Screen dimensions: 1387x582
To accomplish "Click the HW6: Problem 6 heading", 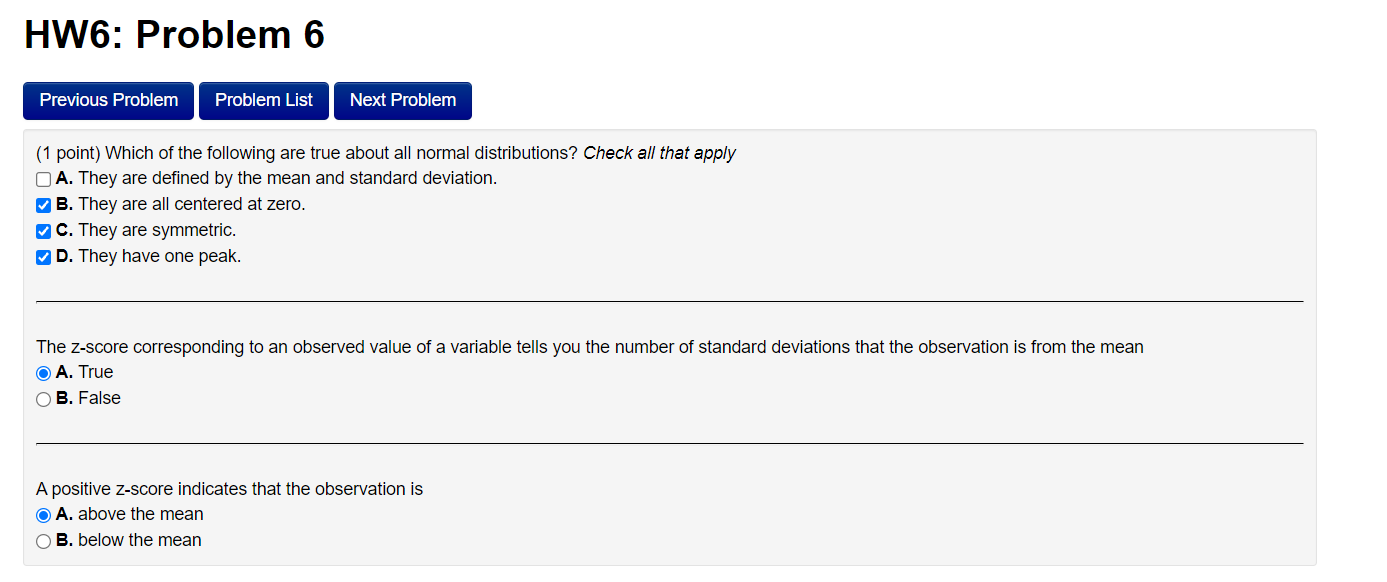I will 174,34.
